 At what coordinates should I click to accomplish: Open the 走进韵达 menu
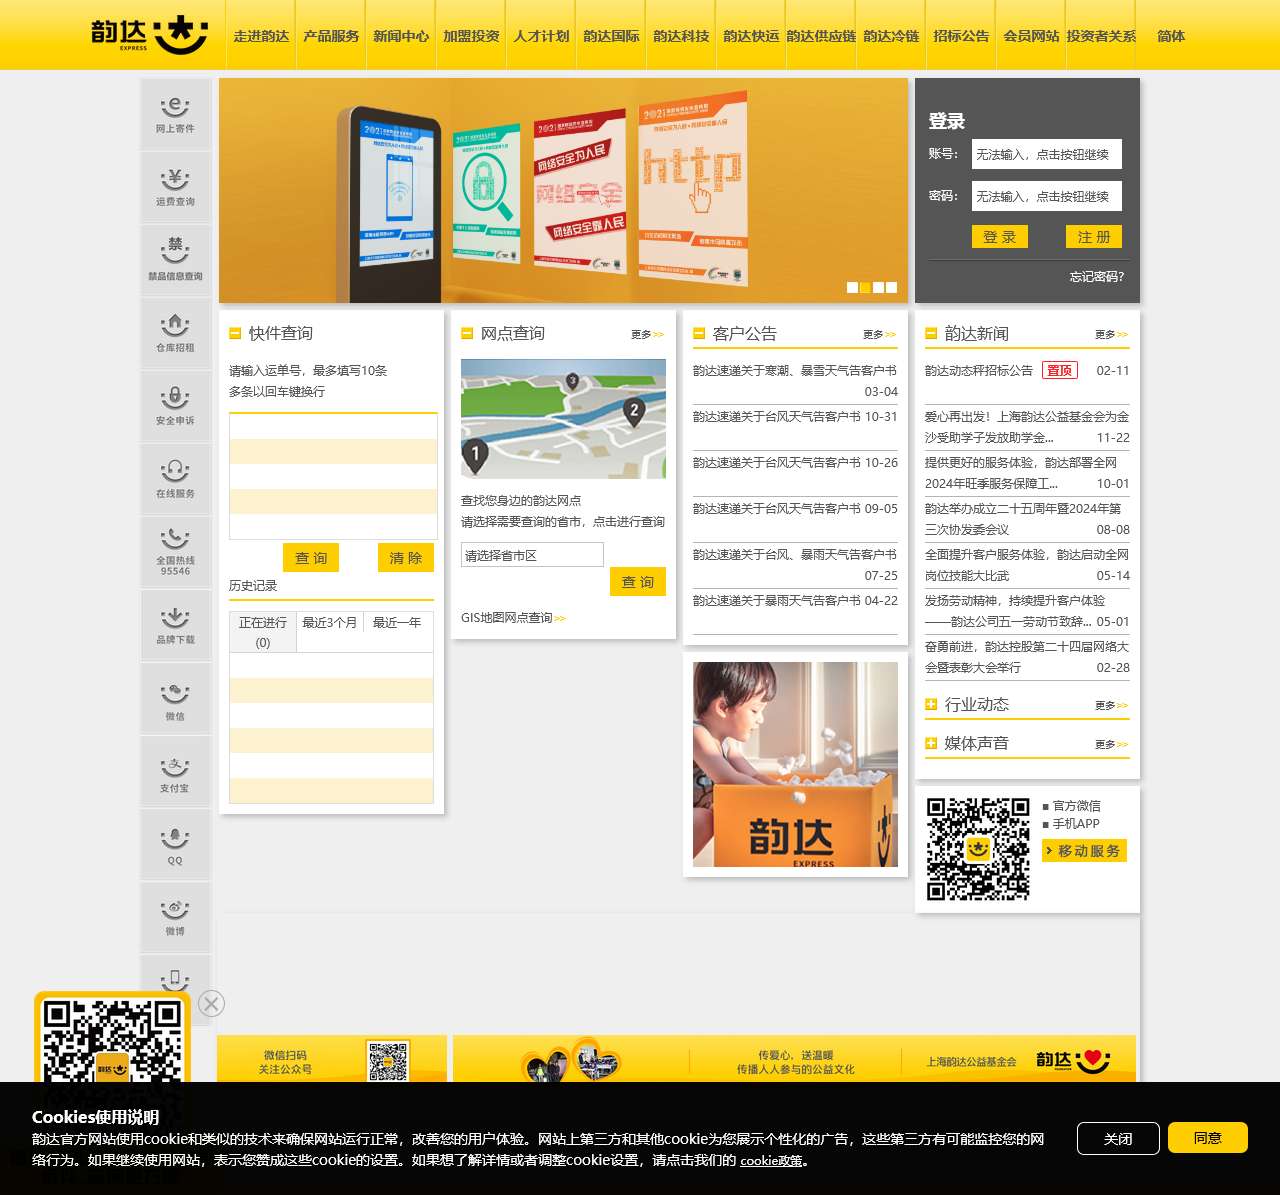(261, 35)
